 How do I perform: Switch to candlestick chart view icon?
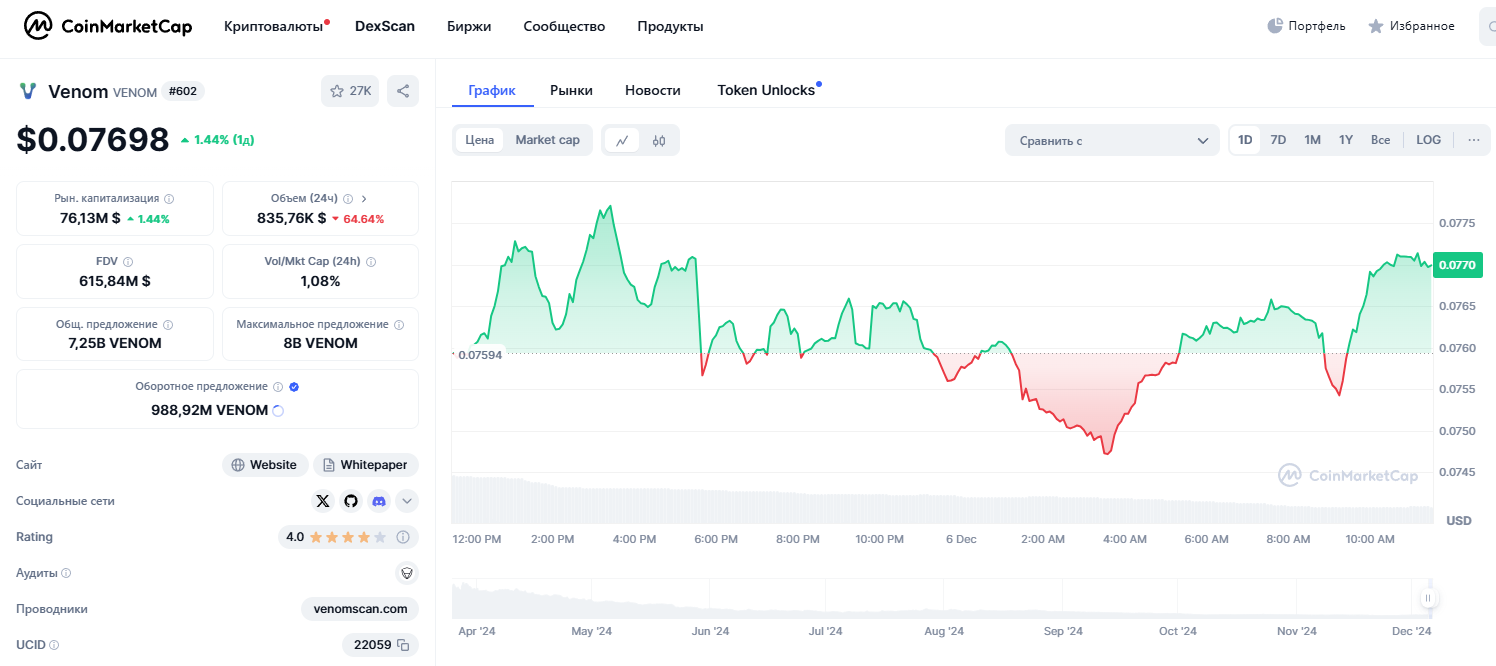click(659, 140)
